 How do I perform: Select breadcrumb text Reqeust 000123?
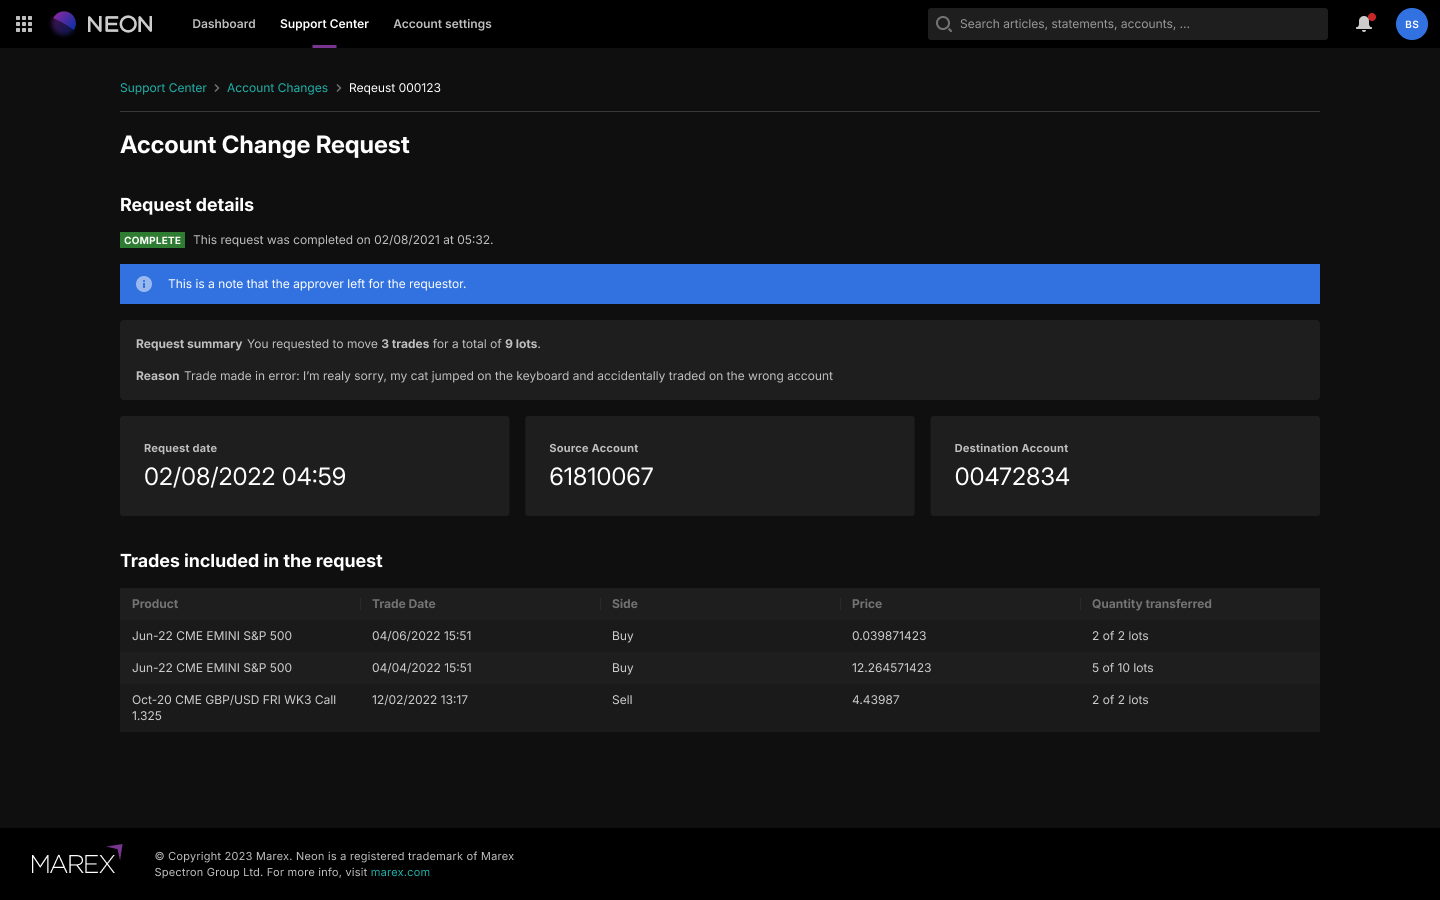click(395, 88)
